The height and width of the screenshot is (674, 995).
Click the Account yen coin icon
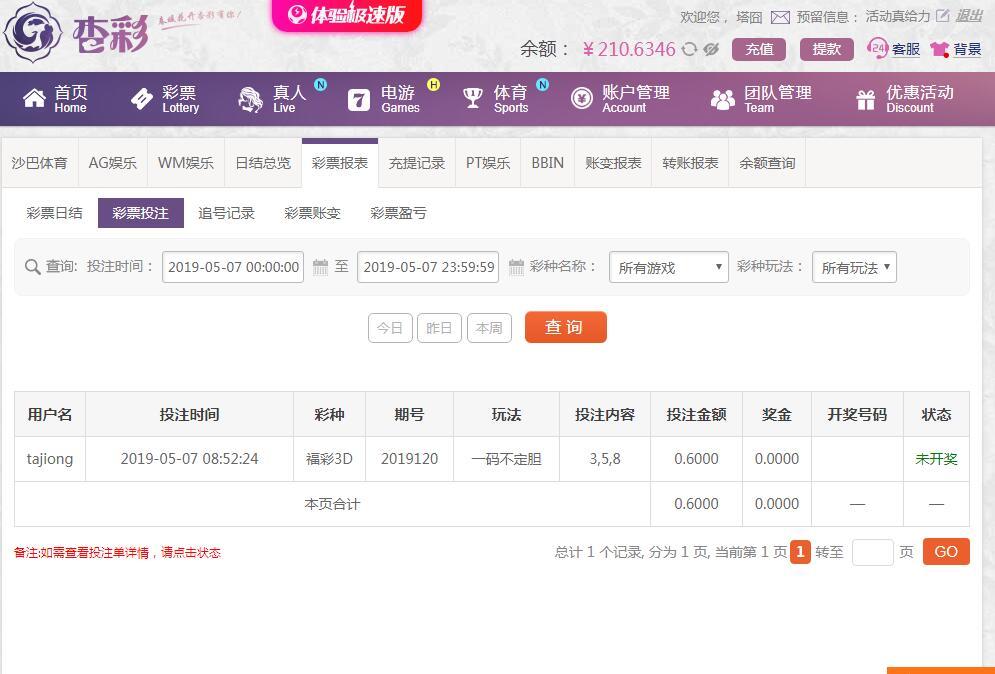pos(582,98)
